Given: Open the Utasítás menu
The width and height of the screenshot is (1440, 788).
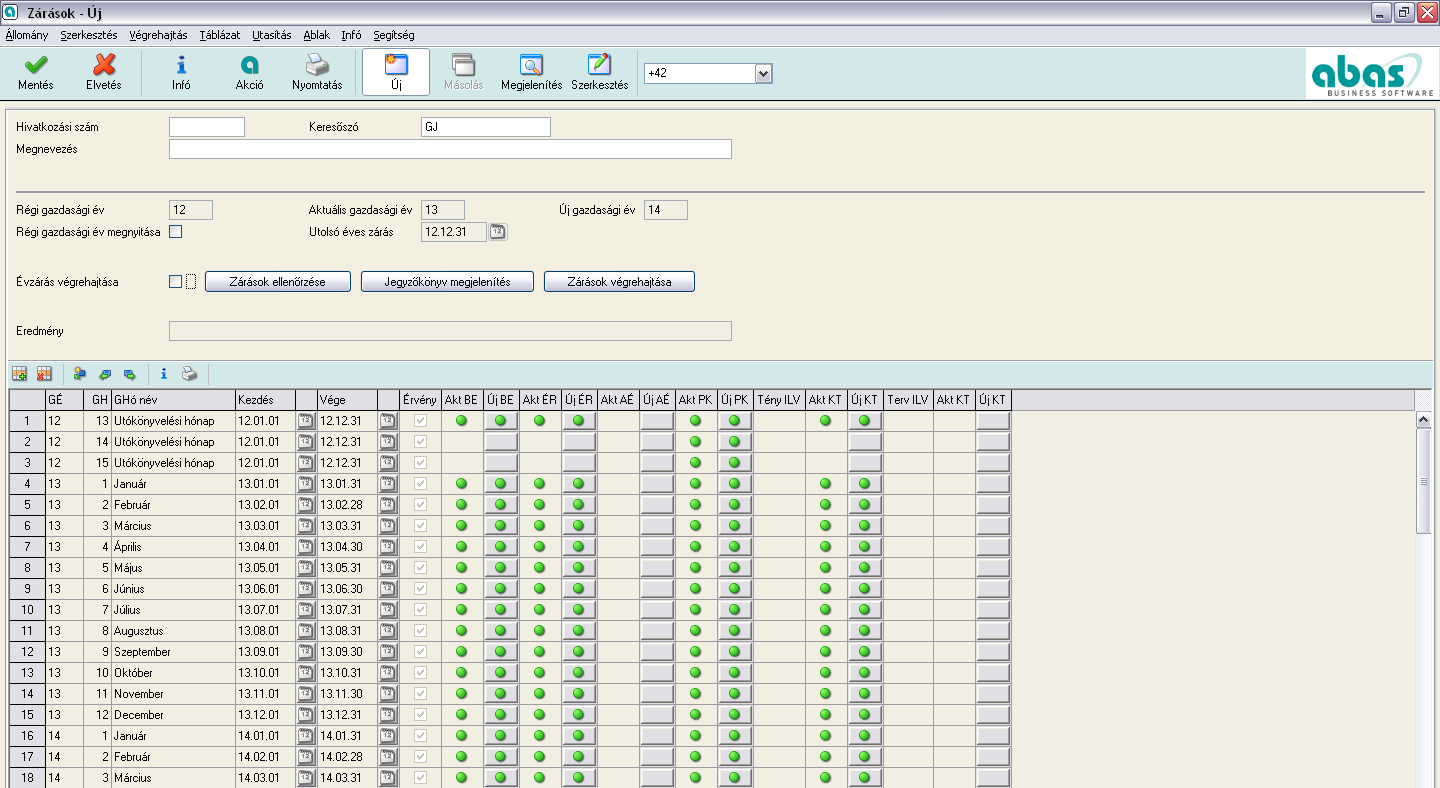Looking at the screenshot, I should pyautogui.click(x=272, y=34).
